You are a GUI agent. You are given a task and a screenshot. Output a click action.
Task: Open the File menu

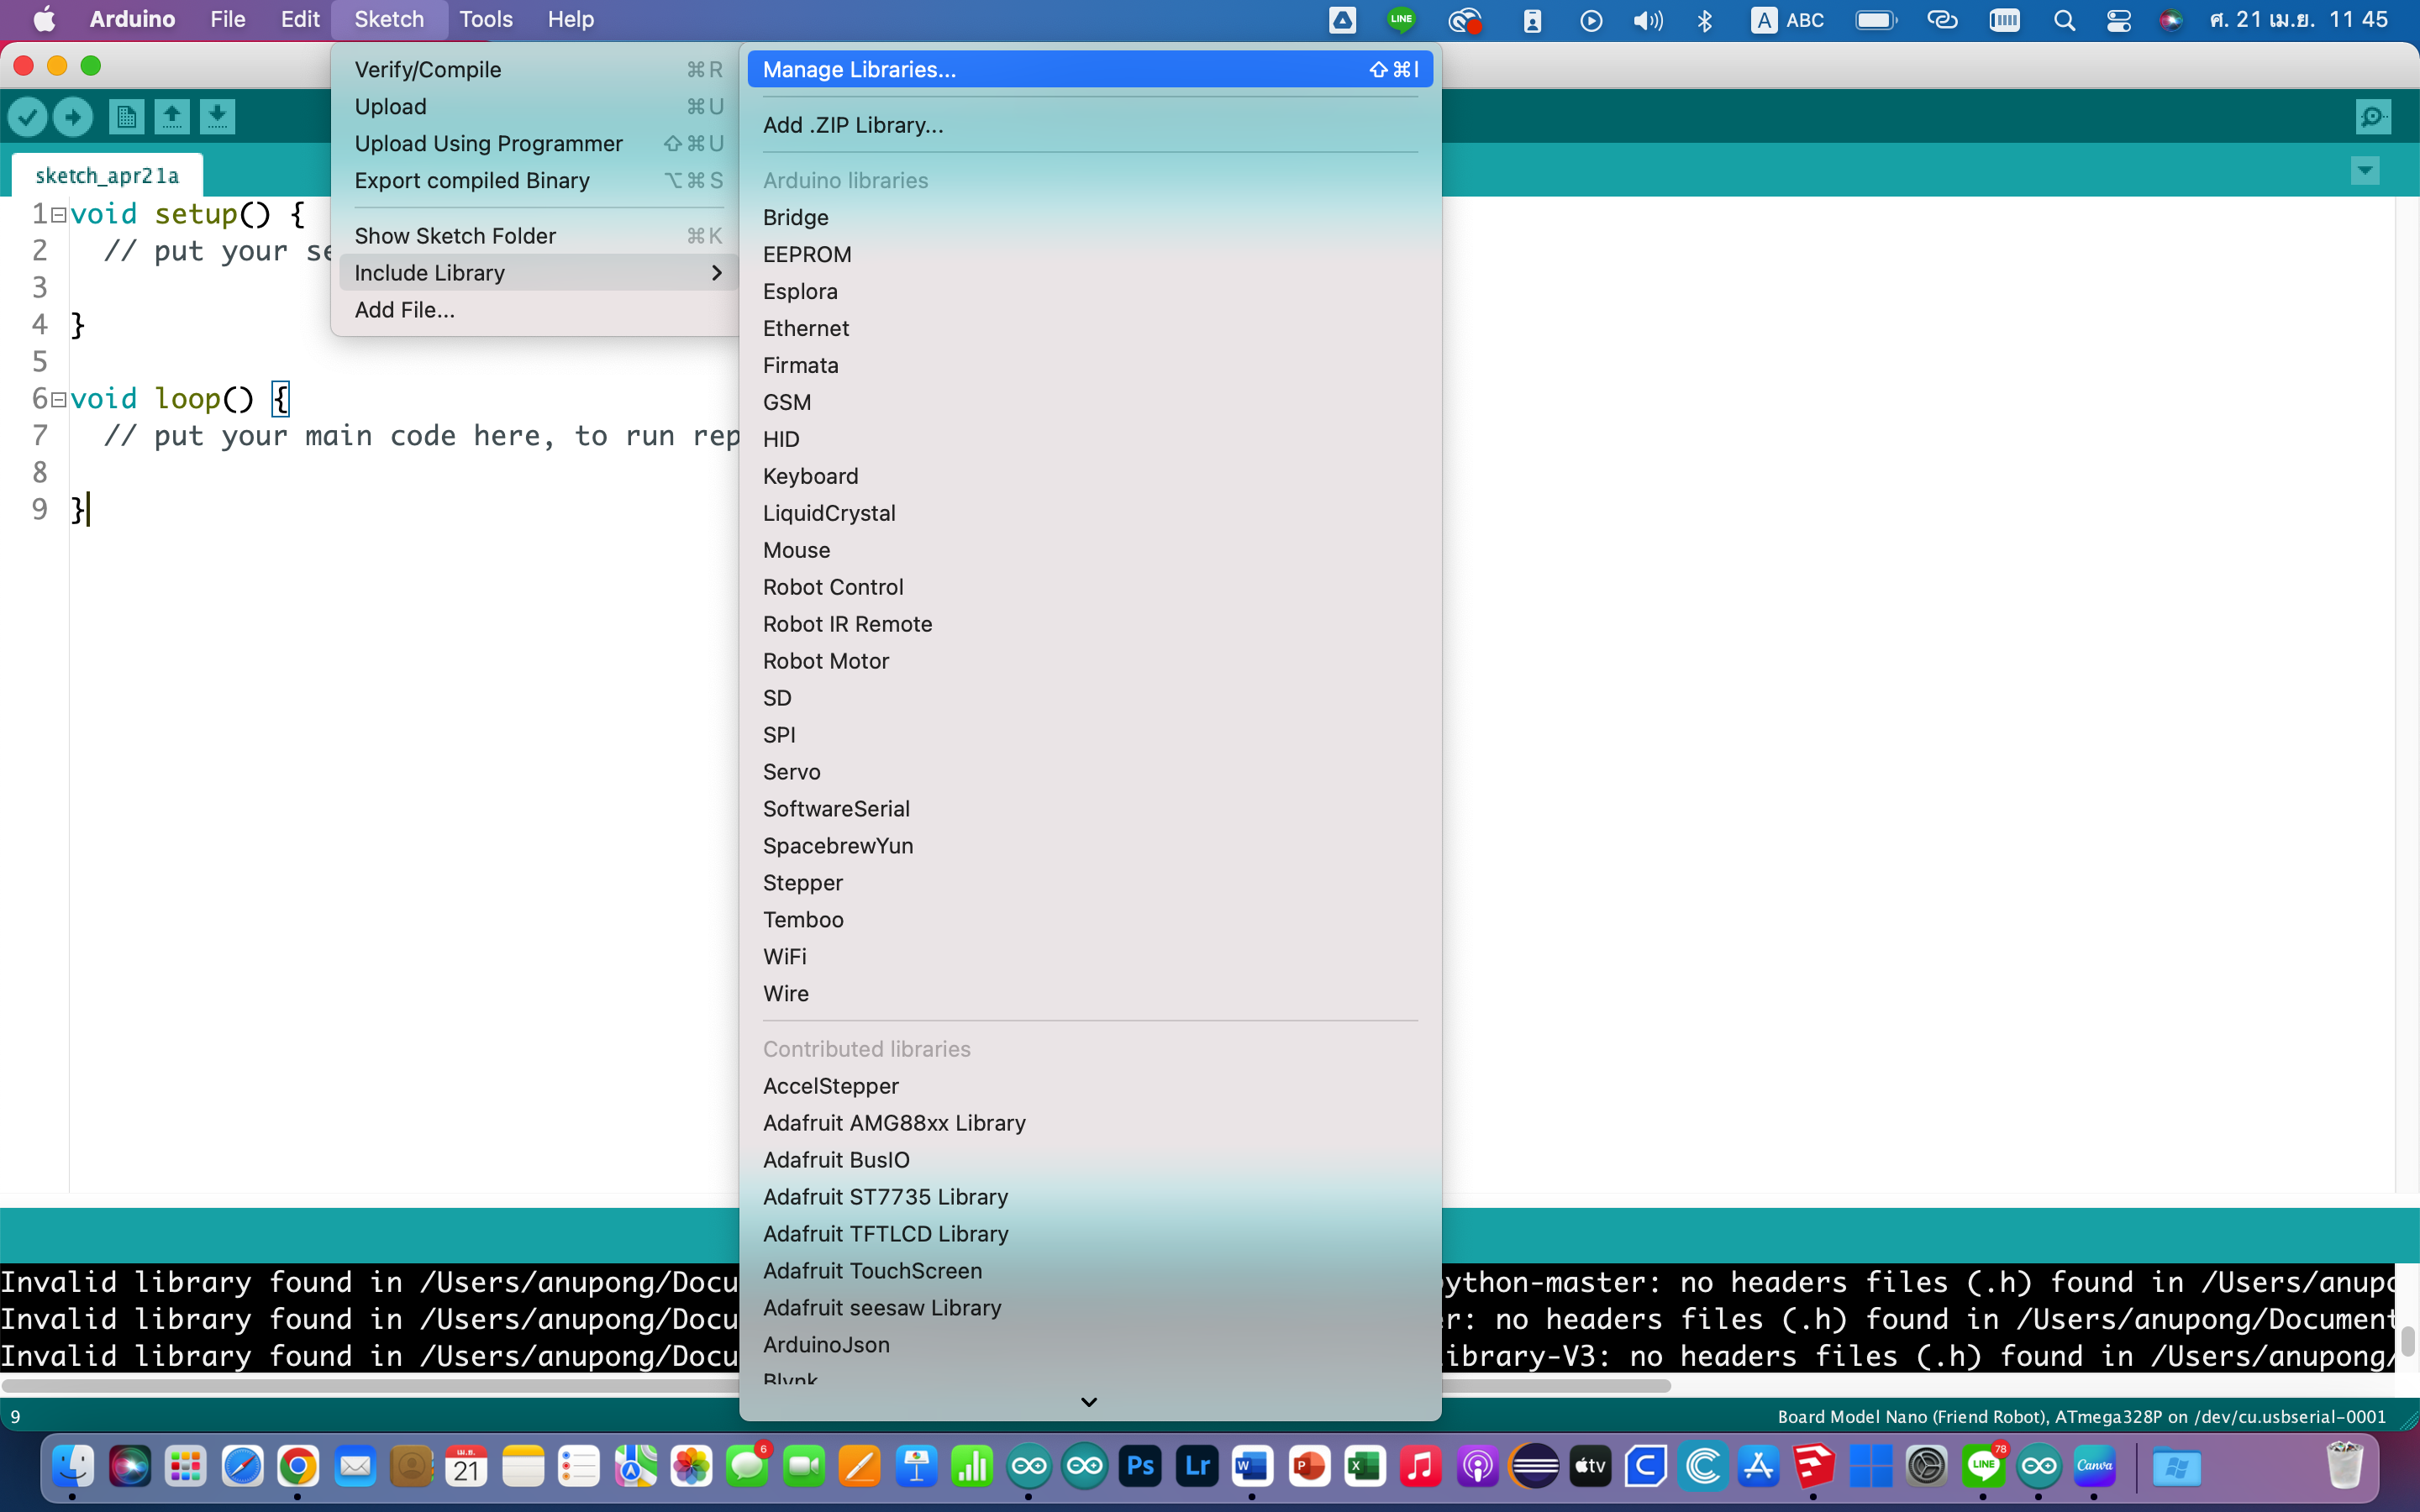[x=228, y=19]
